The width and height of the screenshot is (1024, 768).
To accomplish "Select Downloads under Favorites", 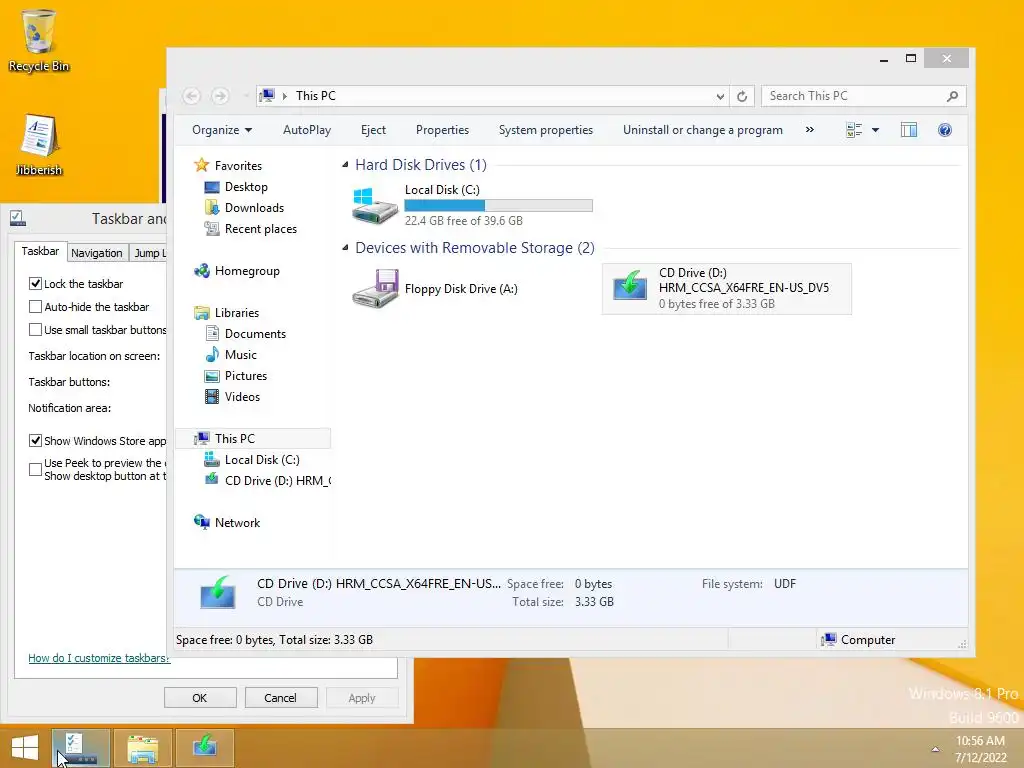I will coord(244,208).
